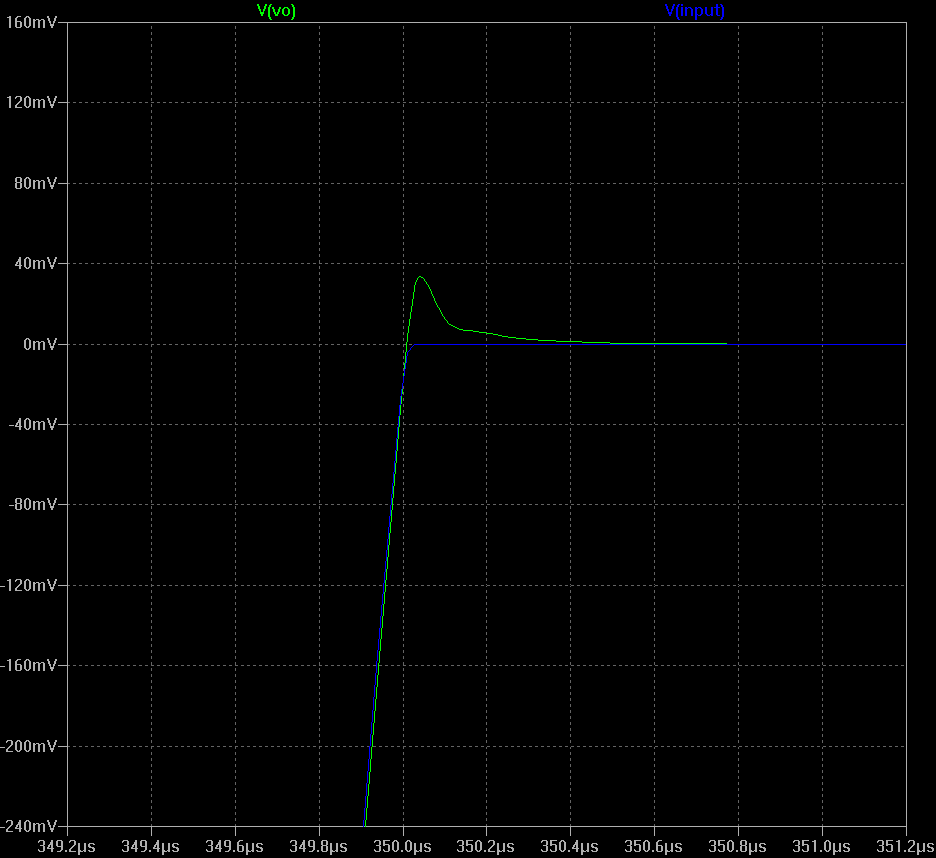Click the 350.4µs time axis label
This screenshot has height=858, width=936.
(x=569, y=847)
